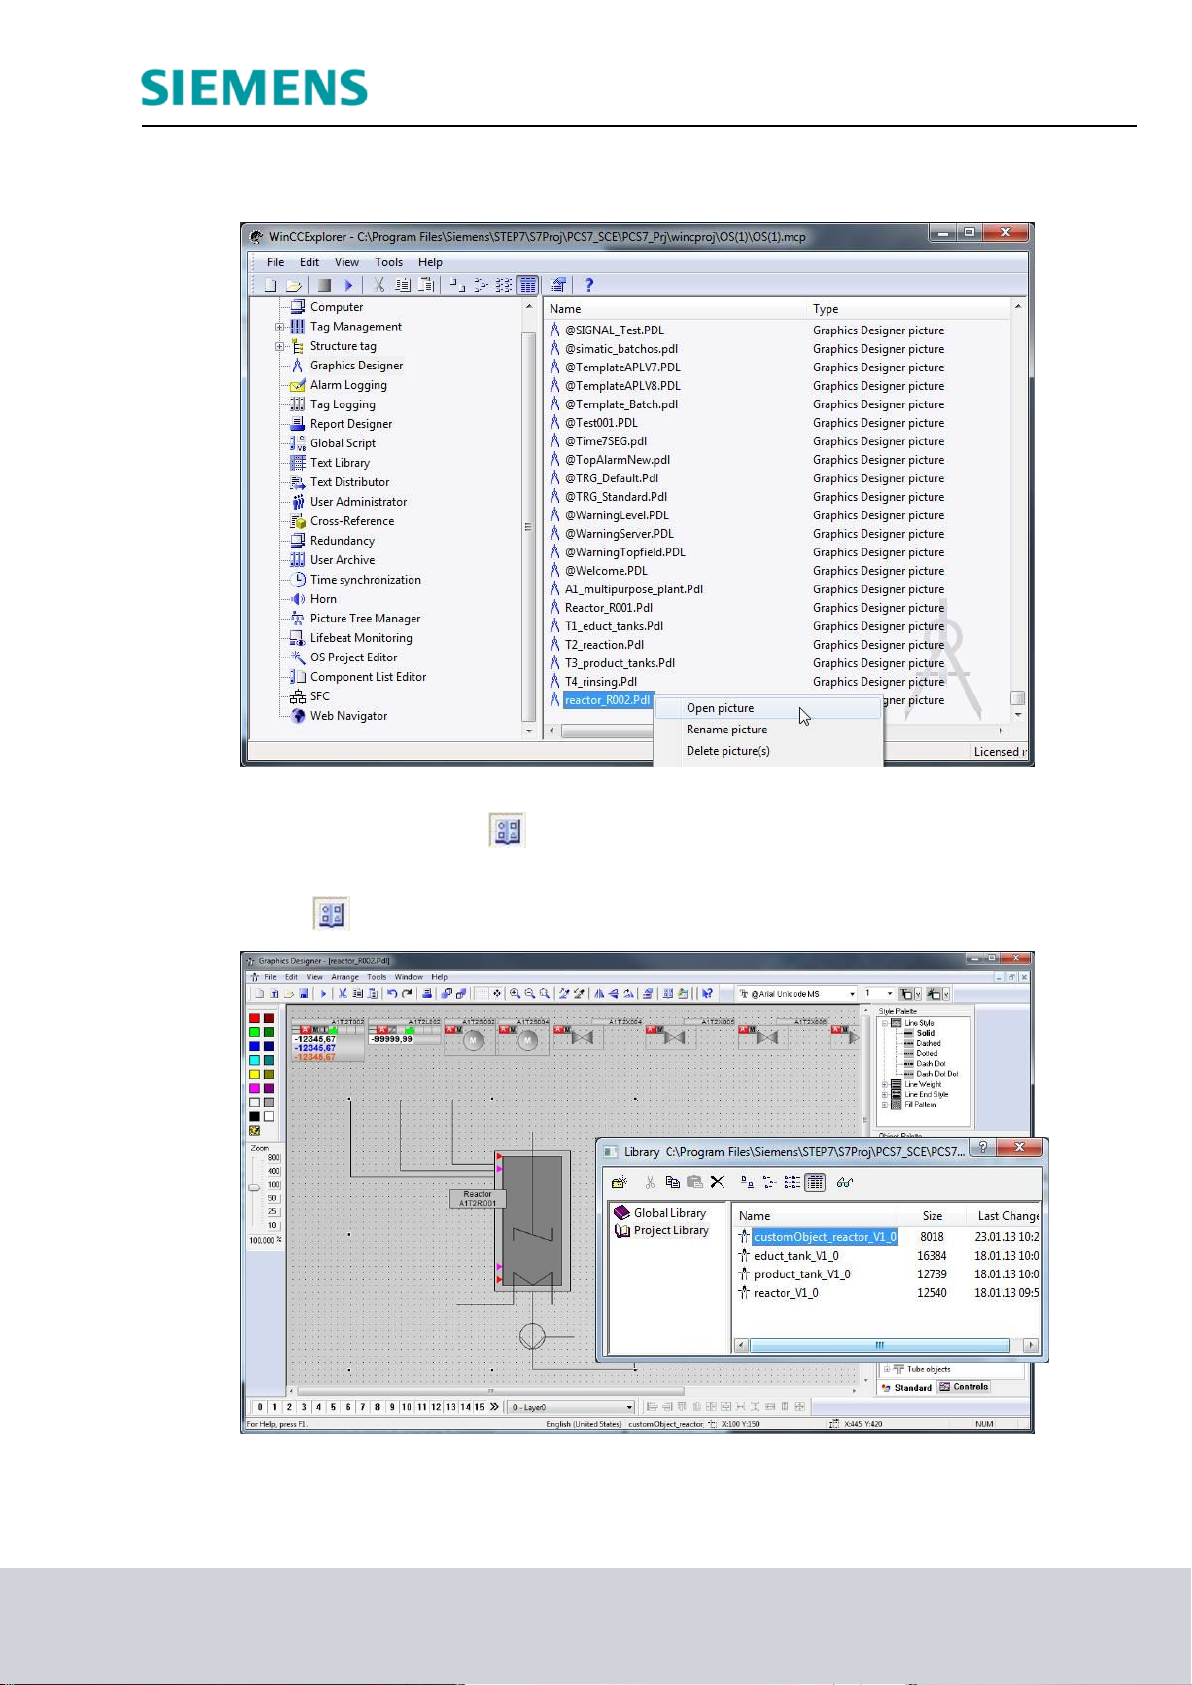Click the Open project folder icon in WinCCExplorer
The height and width of the screenshot is (1685, 1192).
coord(294,285)
